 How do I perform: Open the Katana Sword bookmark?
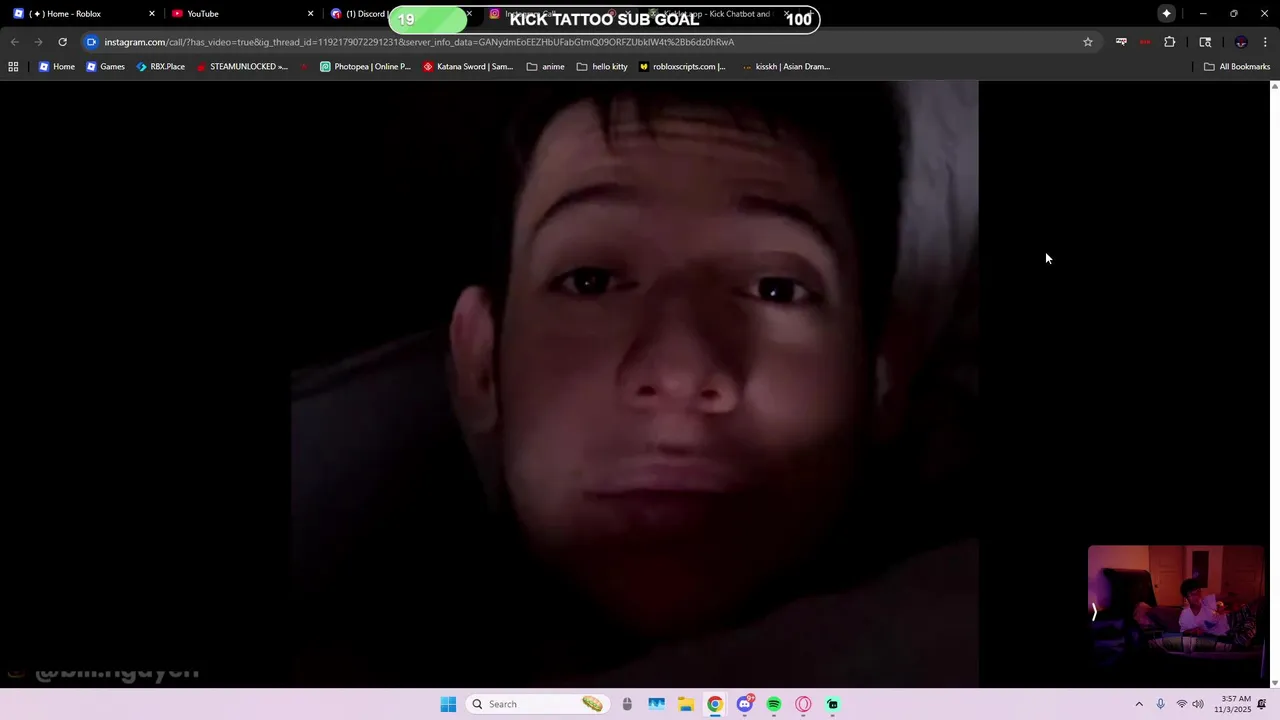(x=468, y=67)
